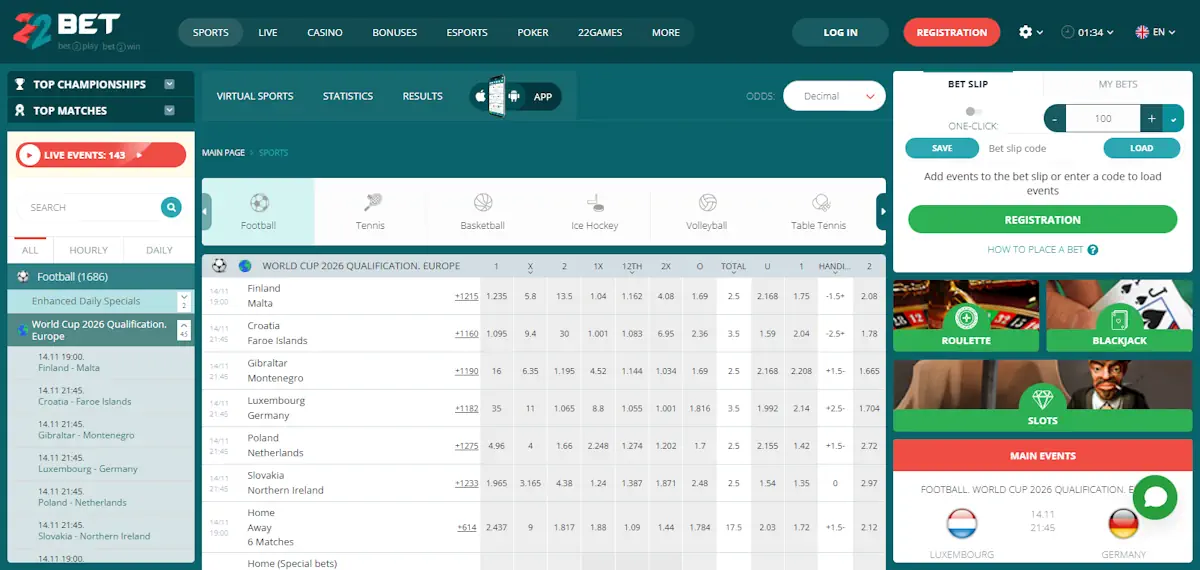Image resolution: width=1200 pixels, height=570 pixels.
Task: Click the Roulette chip icon
Action: point(966,319)
